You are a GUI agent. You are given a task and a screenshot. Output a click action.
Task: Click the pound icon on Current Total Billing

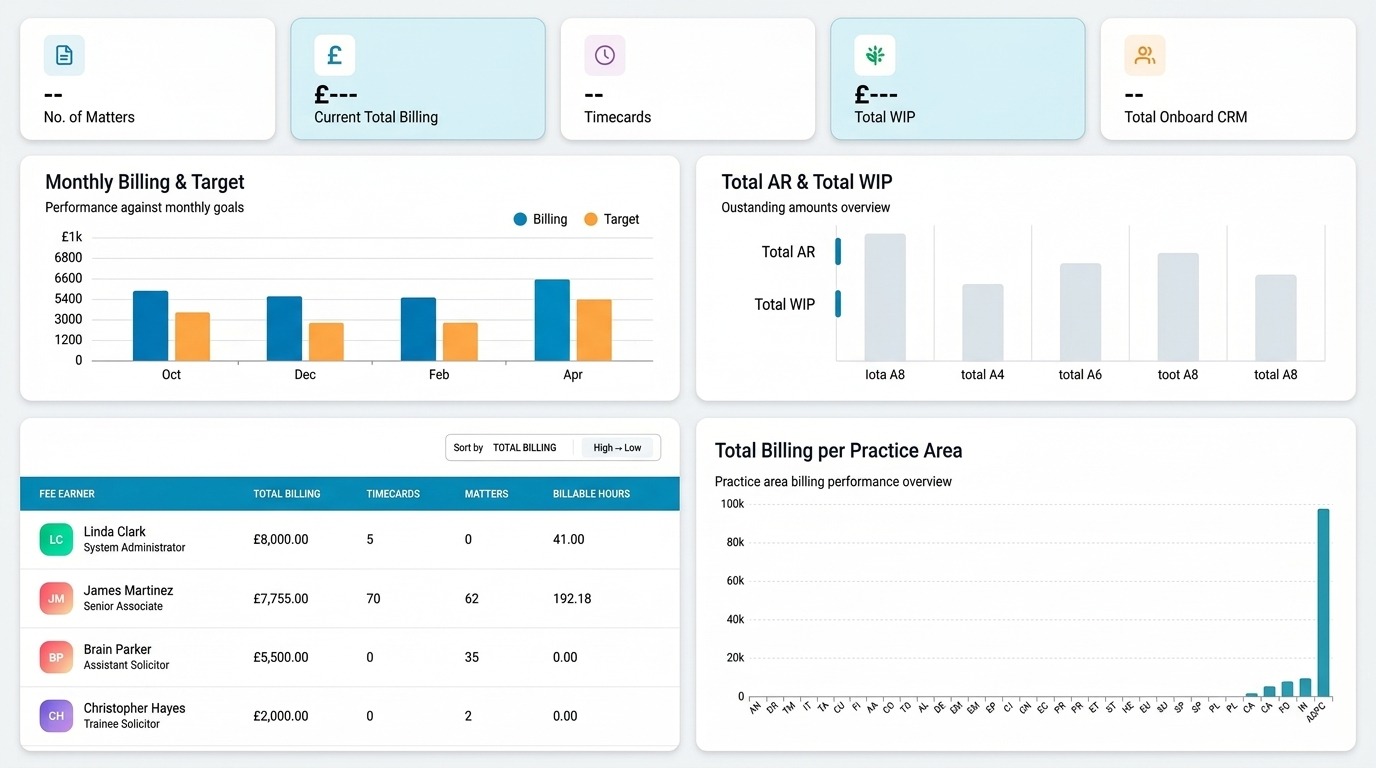click(334, 55)
